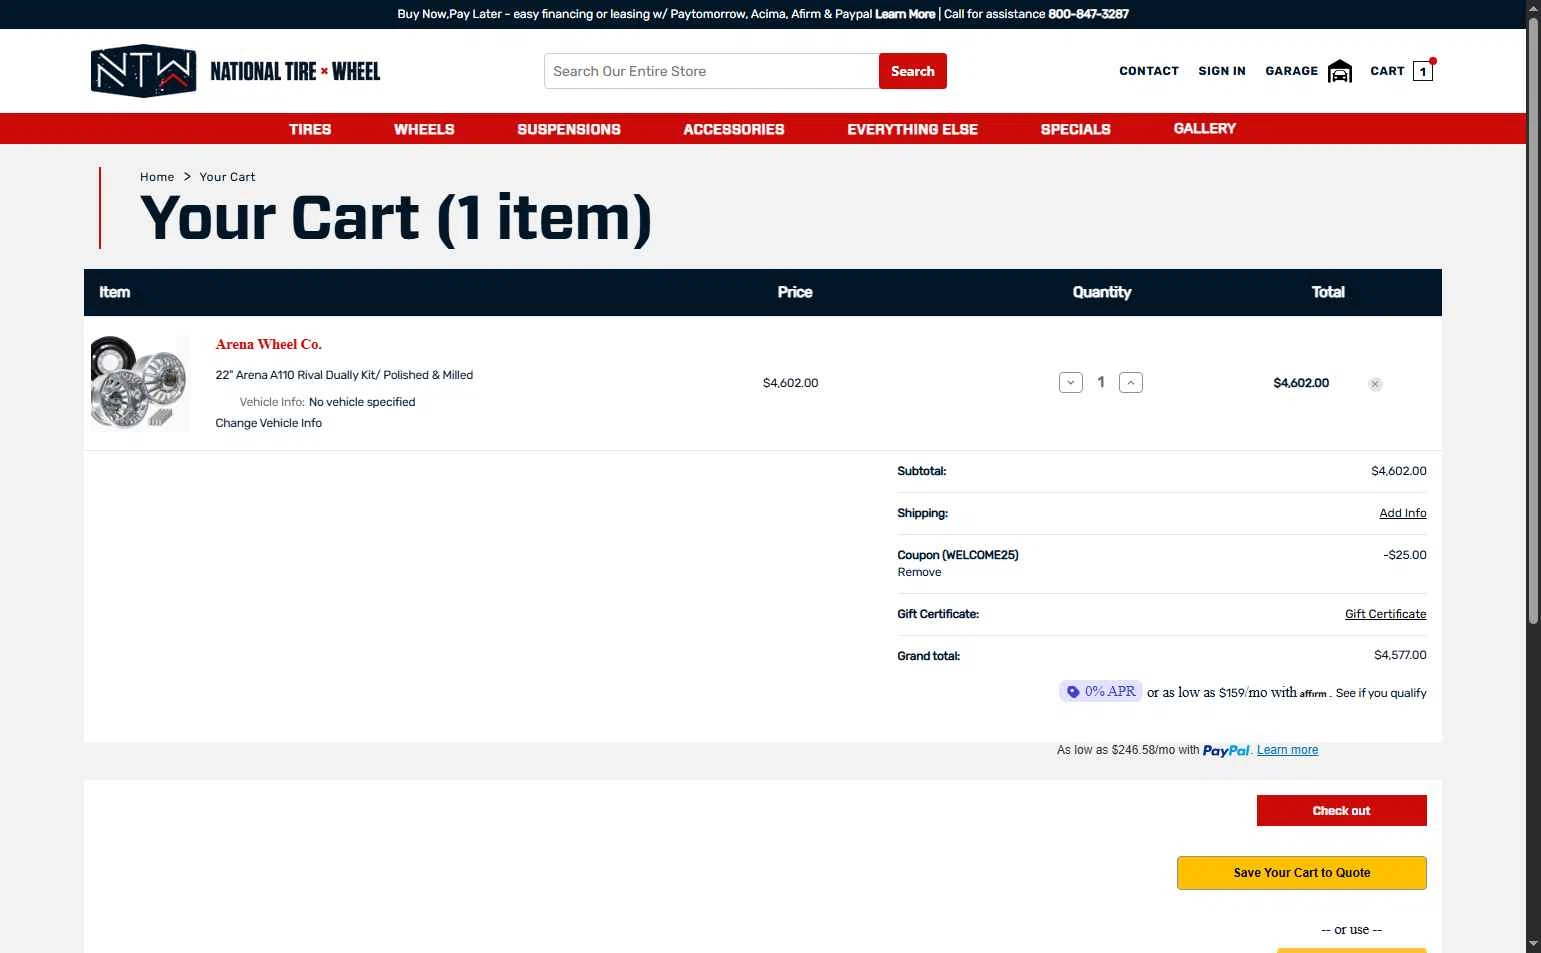The height and width of the screenshot is (953, 1541).
Task: Click See if you qualify
Action: coord(1381,693)
